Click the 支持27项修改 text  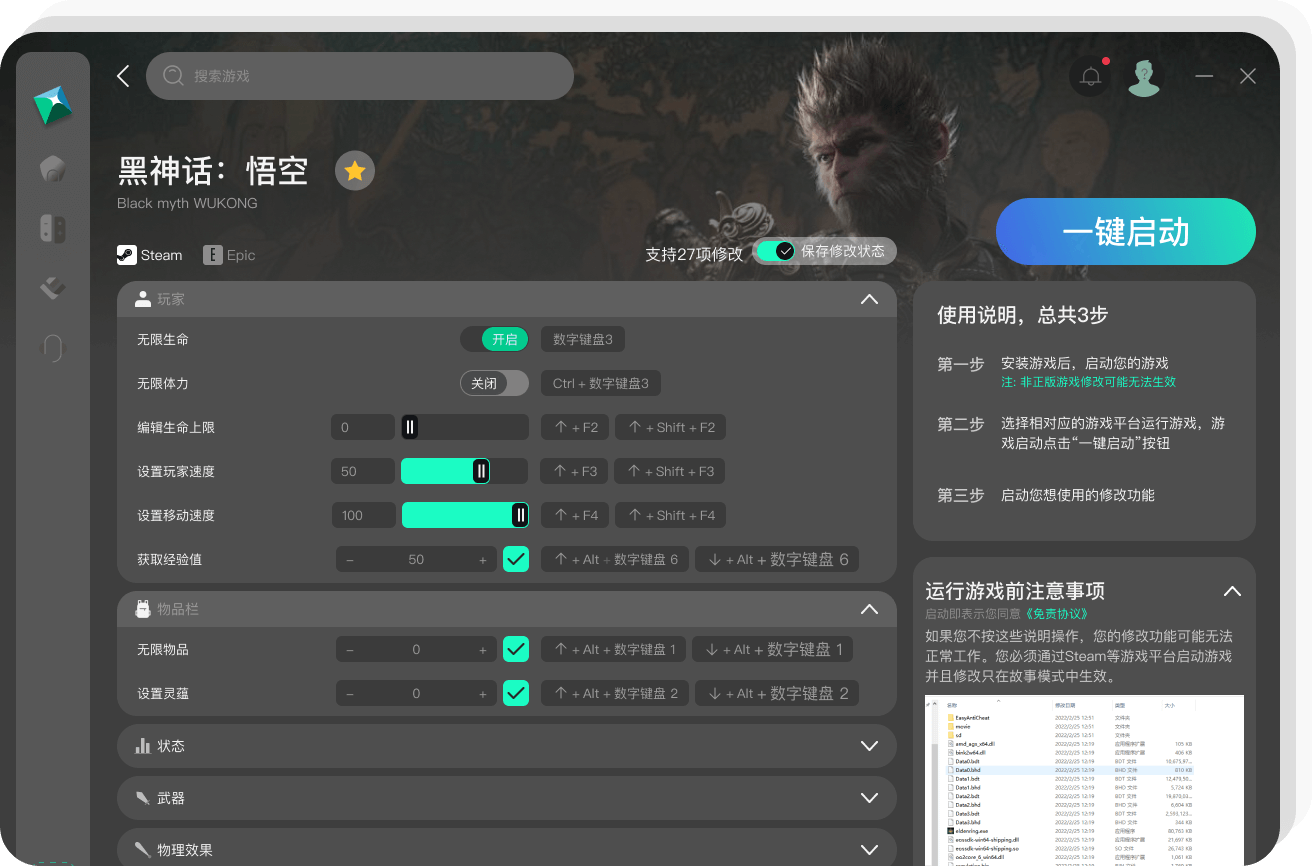(x=694, y=254)
